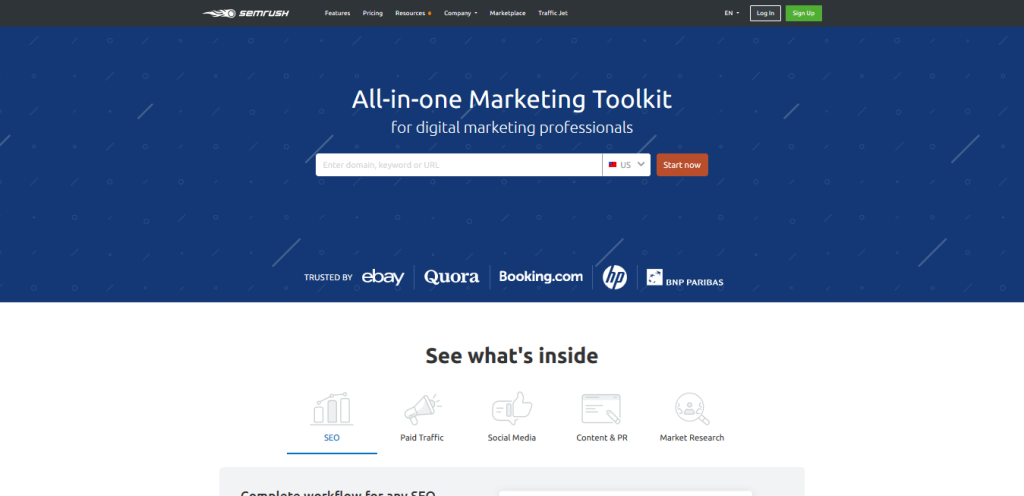Open the Features menu item
The width and height of the screenshot is (1024, 496).
pyautogui.click(x=337, y=13)
